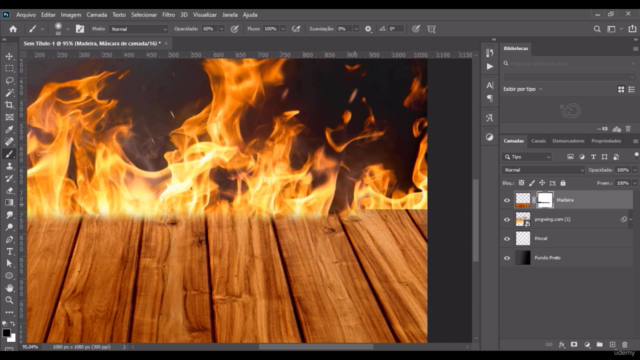Select the Brush tool in toolbar
The width and height of the screenshot is (640, 360).
coord(9,154)
